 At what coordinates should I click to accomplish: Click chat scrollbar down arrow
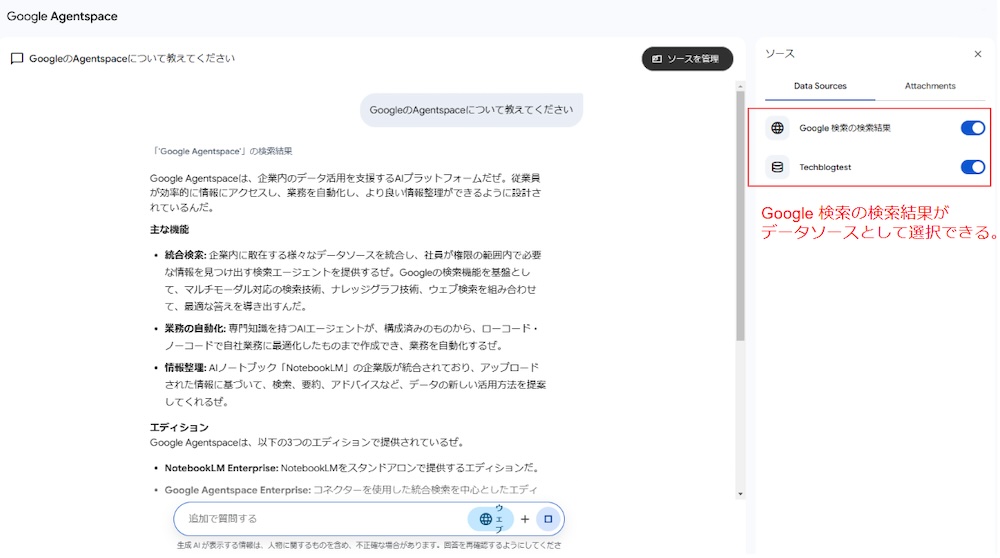tap(740, 494)
